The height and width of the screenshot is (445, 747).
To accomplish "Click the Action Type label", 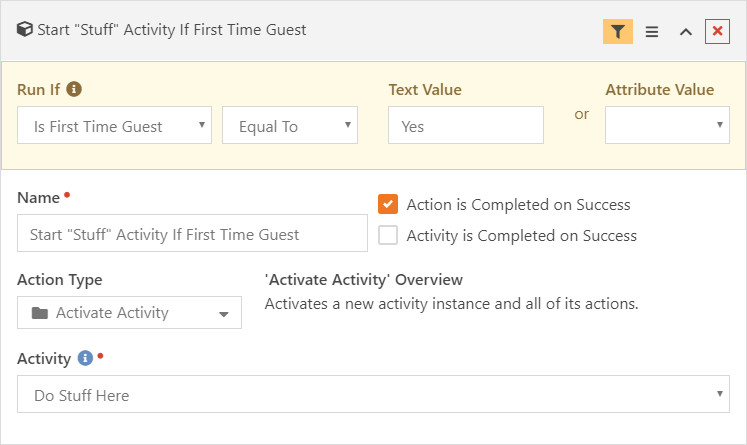I will [60, 280].
